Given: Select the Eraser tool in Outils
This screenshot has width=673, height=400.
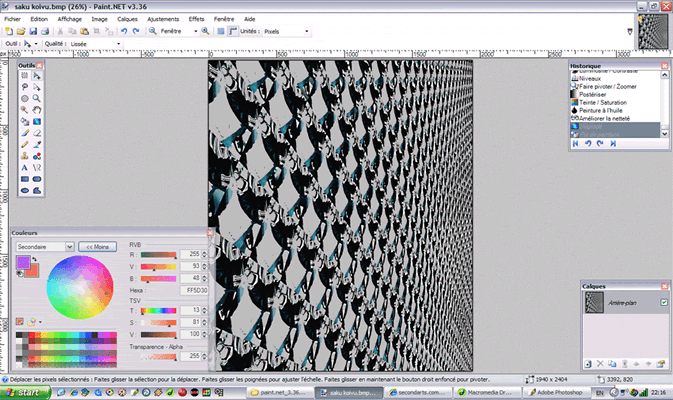Looking at the screenshot, I should click(36, 132).
